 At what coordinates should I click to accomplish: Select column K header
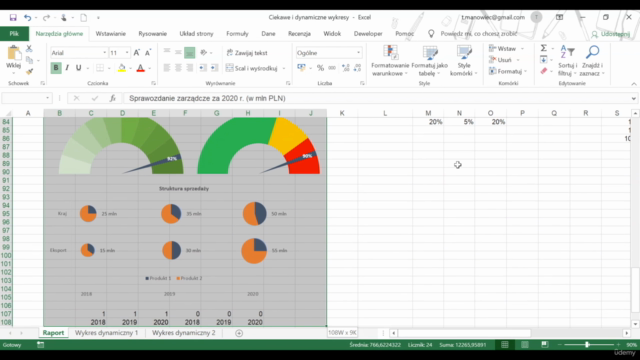point(342,113)
